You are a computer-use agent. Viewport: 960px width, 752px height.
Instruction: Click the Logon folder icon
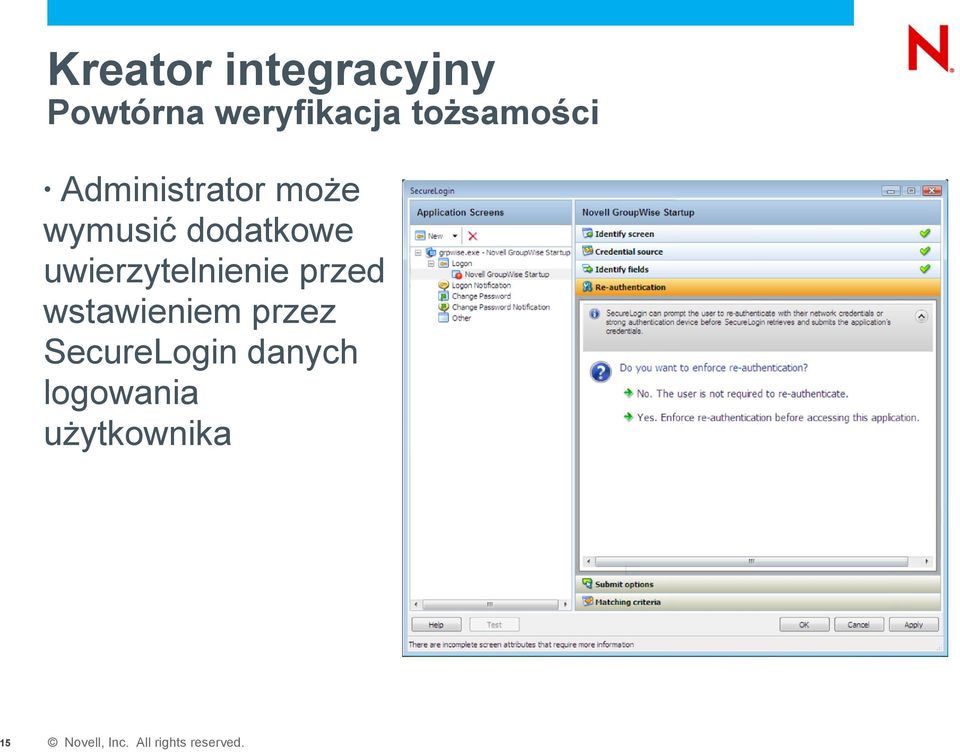pos(444,263)
